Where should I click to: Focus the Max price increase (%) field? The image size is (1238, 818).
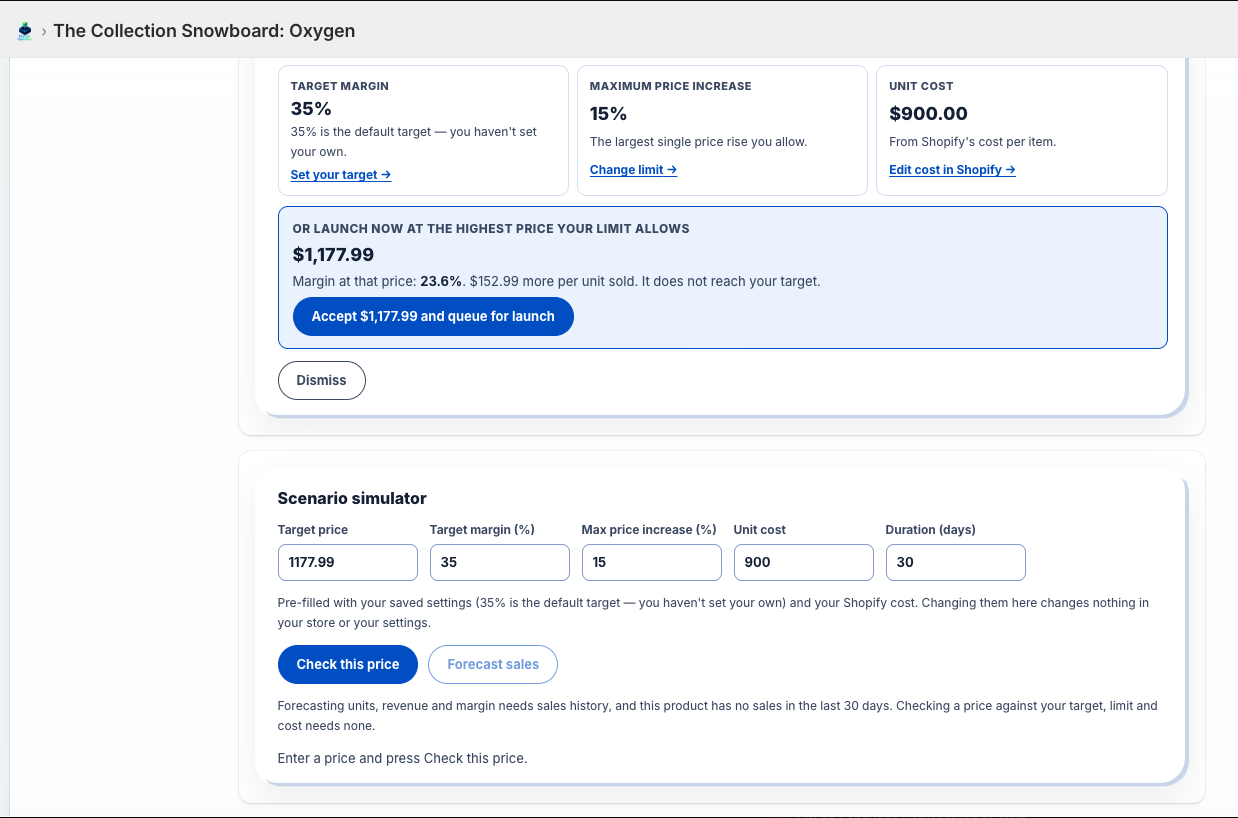[652, 562]
